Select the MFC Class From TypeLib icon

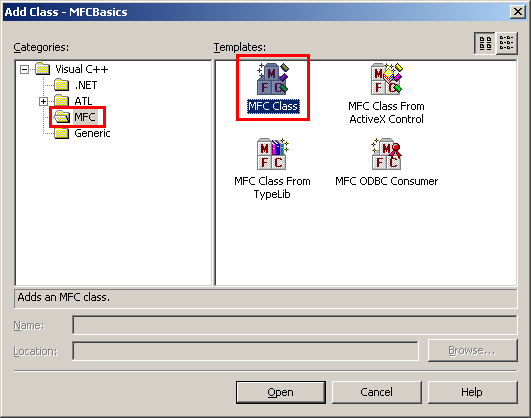click(273, 154)
